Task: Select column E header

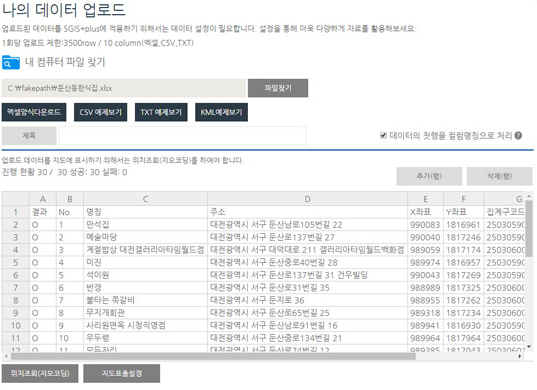Action: [425, 199]
